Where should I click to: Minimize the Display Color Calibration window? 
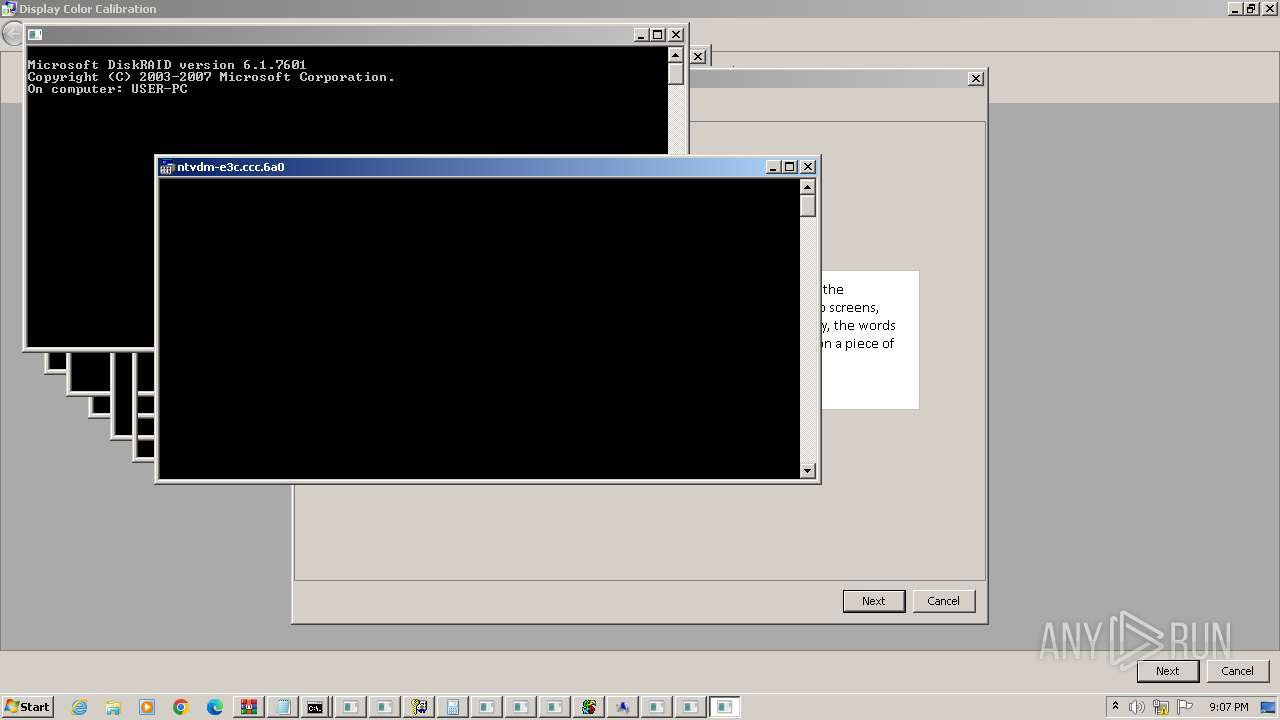tap(1235, 9)
